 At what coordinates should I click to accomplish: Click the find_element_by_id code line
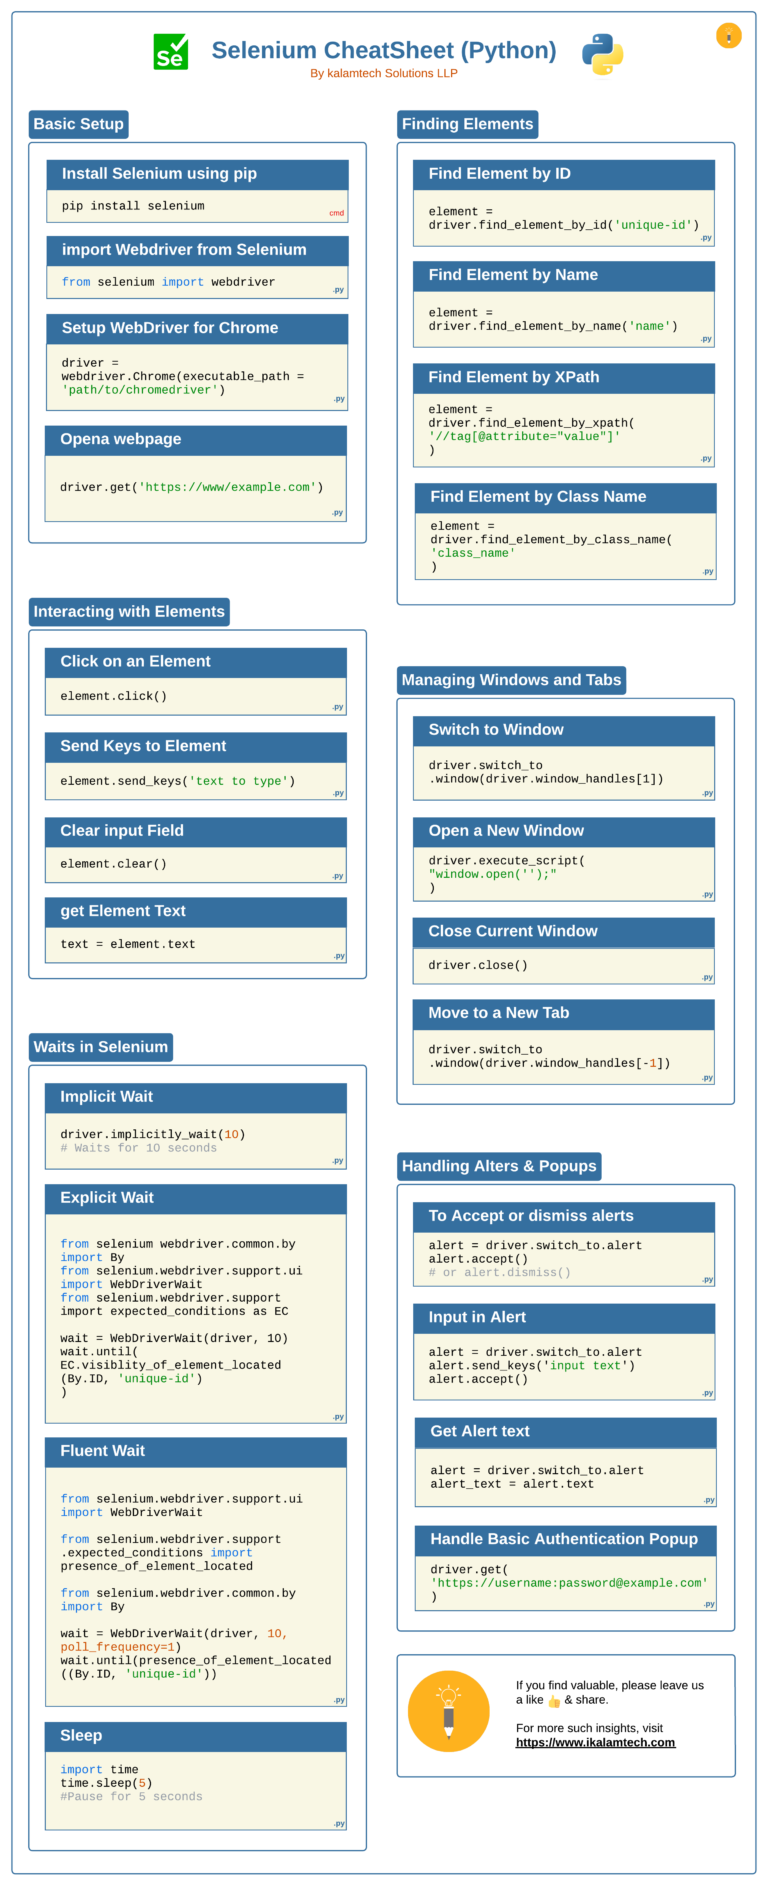(564, 225)
